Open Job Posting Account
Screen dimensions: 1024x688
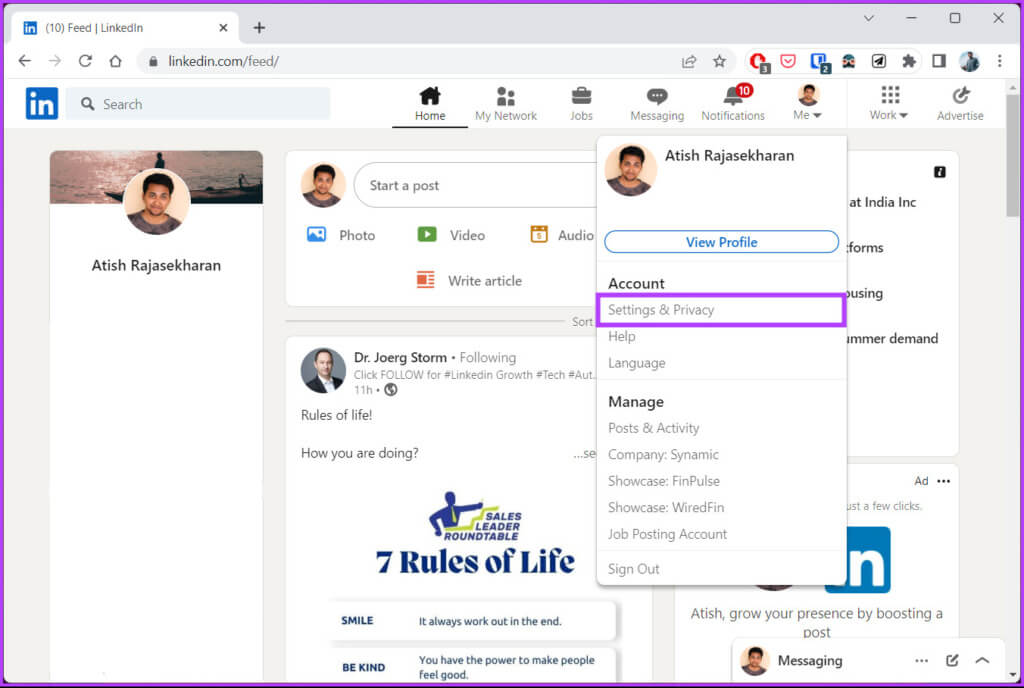click(667, 534)
